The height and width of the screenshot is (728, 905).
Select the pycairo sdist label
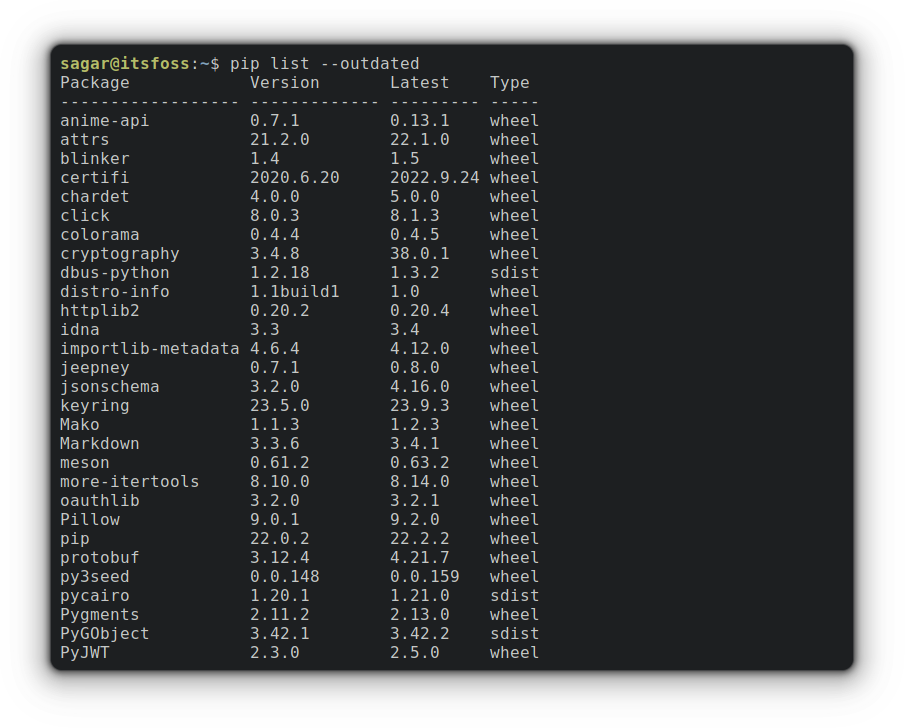point(514,595)
